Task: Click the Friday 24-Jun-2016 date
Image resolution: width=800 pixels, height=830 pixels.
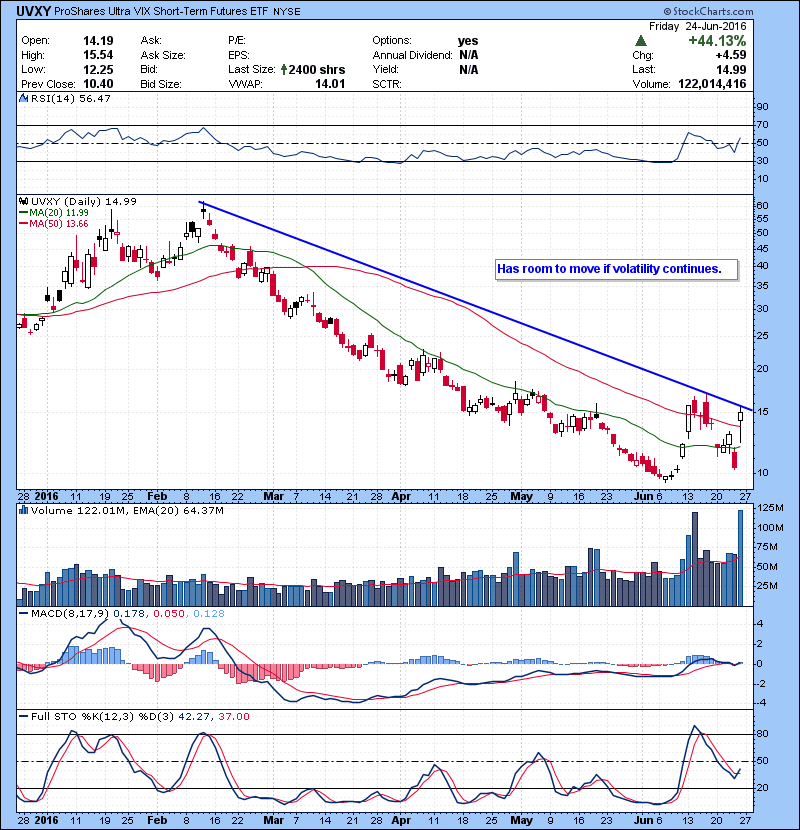Action: coord(697,26)
